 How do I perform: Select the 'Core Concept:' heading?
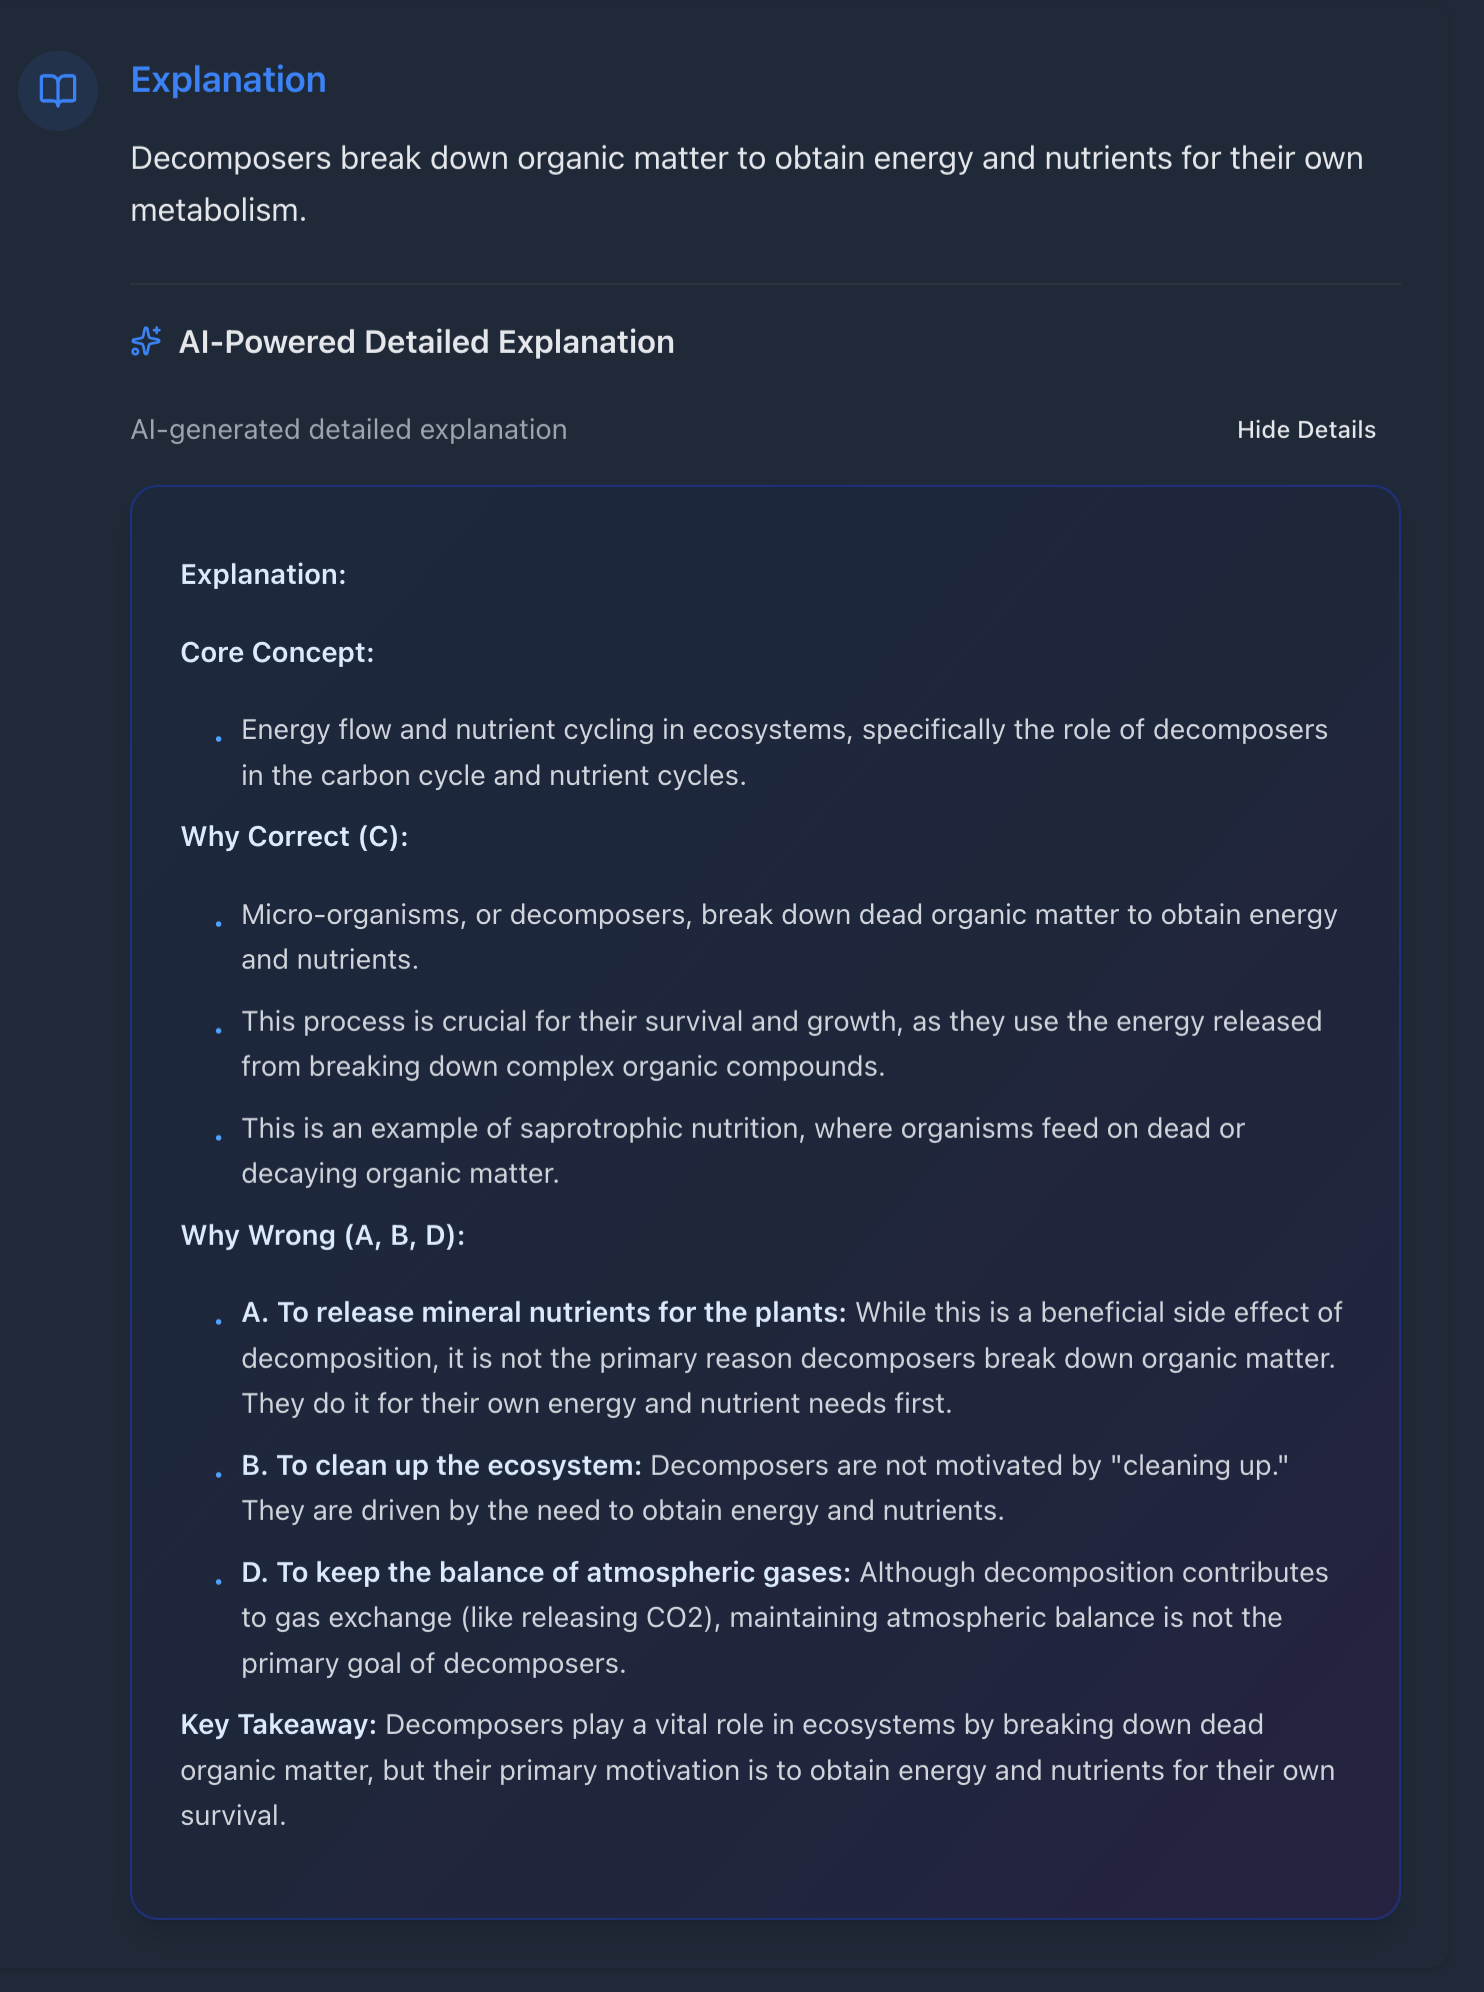277,653
